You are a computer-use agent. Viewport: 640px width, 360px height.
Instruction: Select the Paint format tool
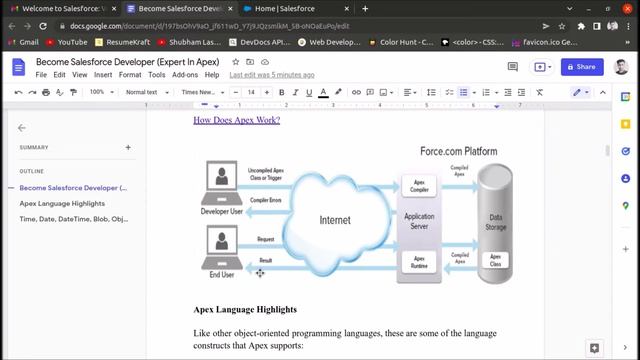click(x=73, y=92)
